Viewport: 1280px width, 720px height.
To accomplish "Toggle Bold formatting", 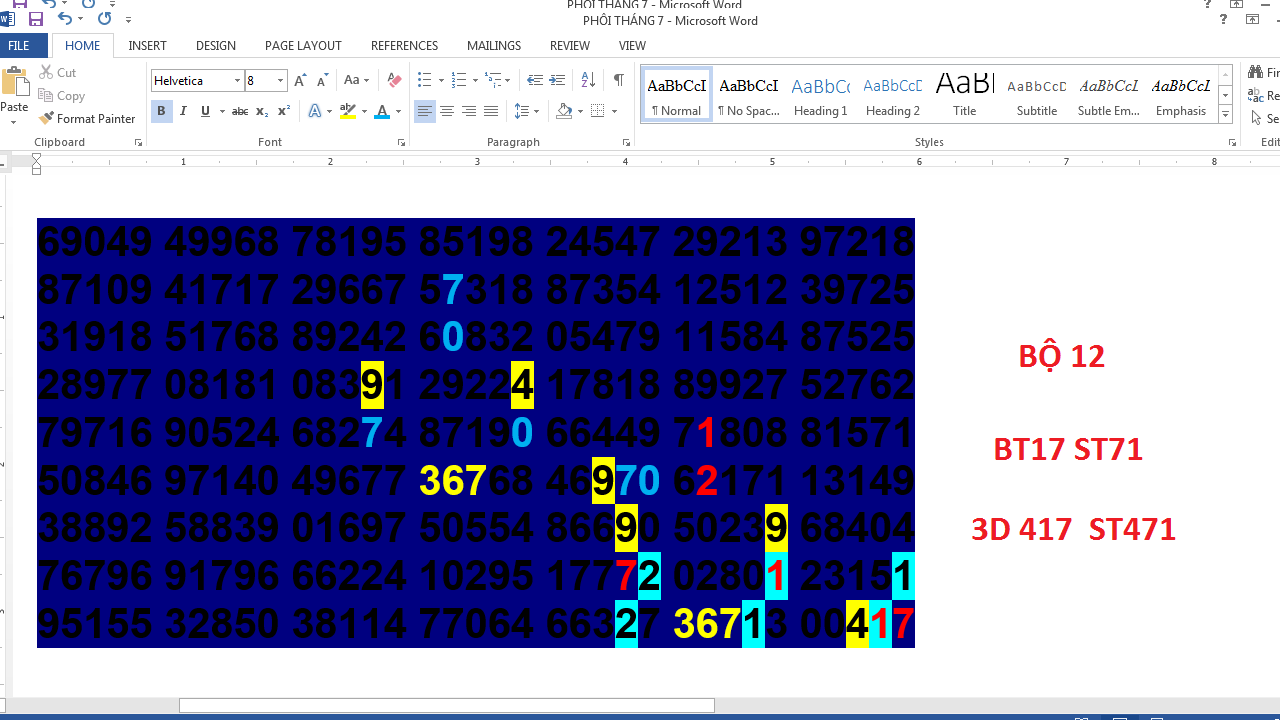I will (161, 111).
